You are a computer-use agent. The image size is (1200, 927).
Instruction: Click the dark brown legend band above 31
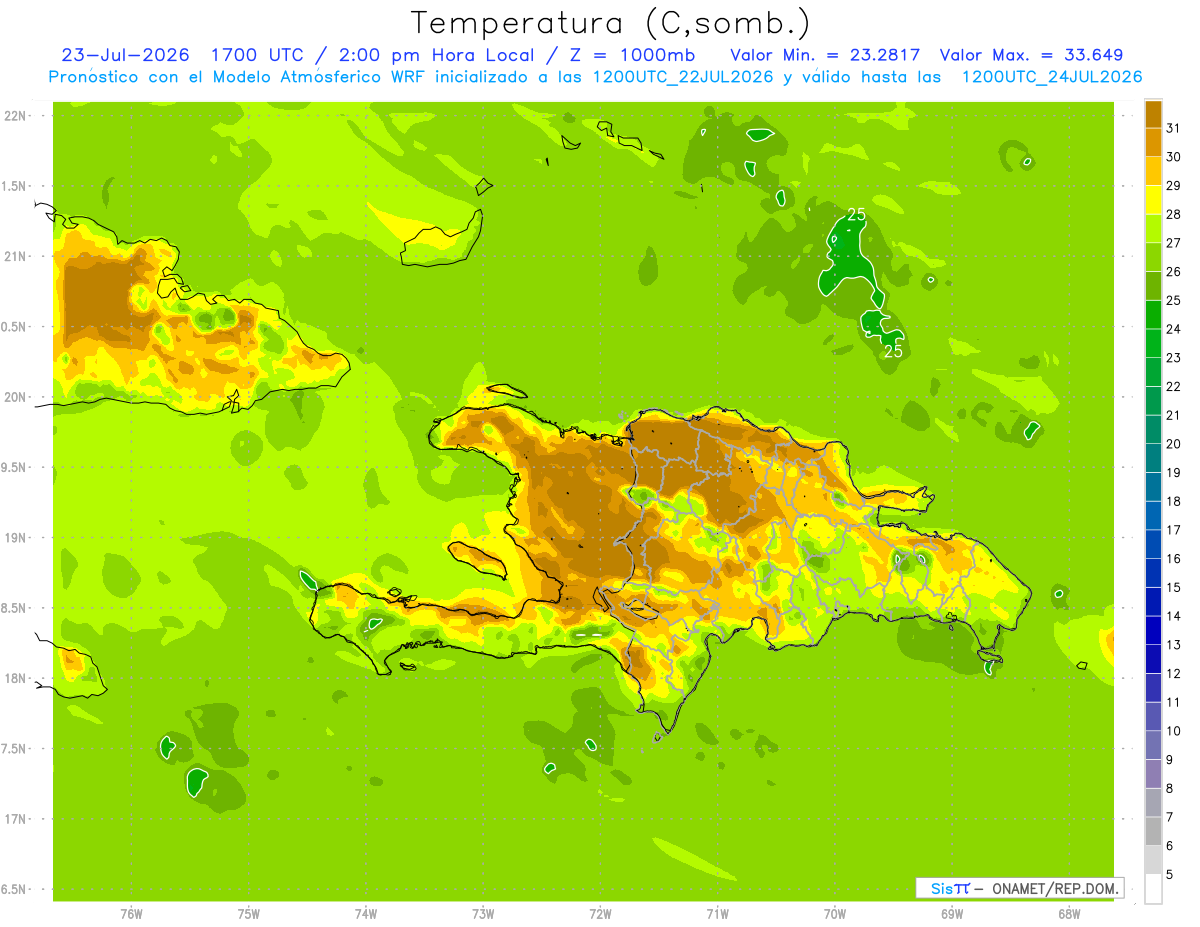pos(1153,114)
